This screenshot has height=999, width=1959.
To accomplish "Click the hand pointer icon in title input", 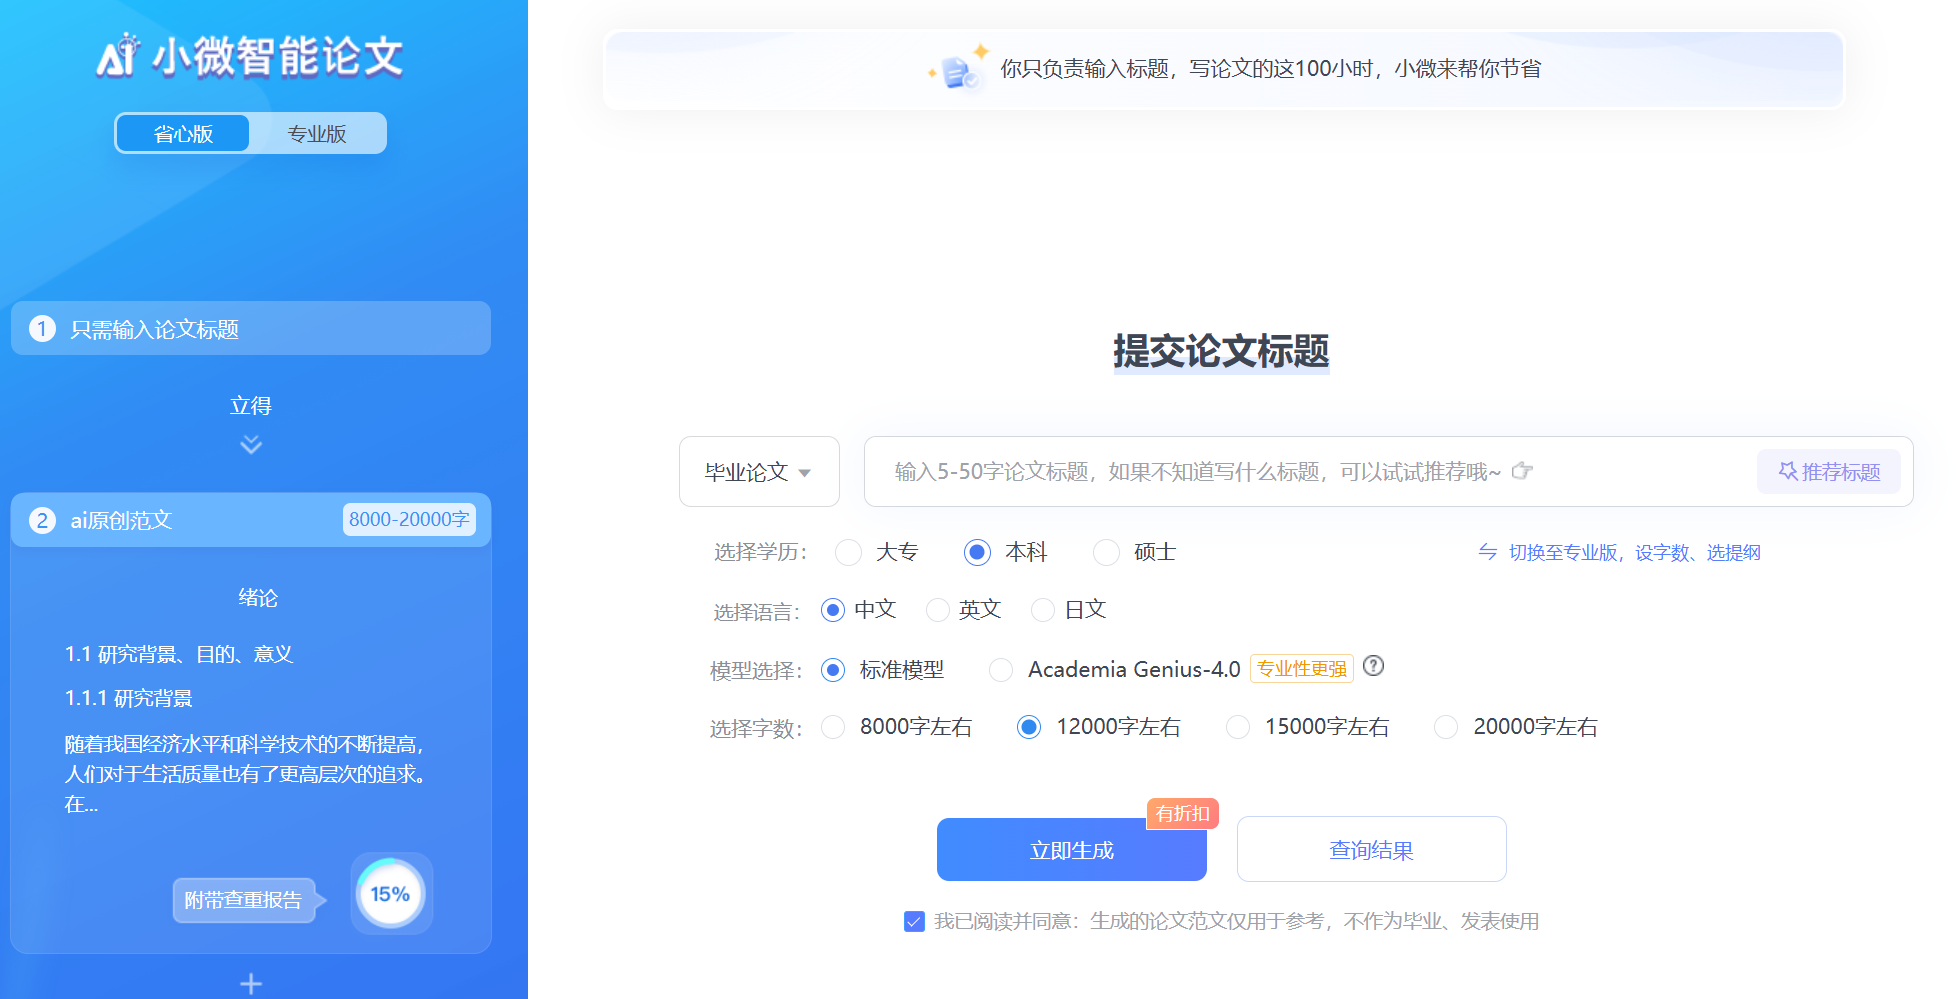I will [1522, 471].
